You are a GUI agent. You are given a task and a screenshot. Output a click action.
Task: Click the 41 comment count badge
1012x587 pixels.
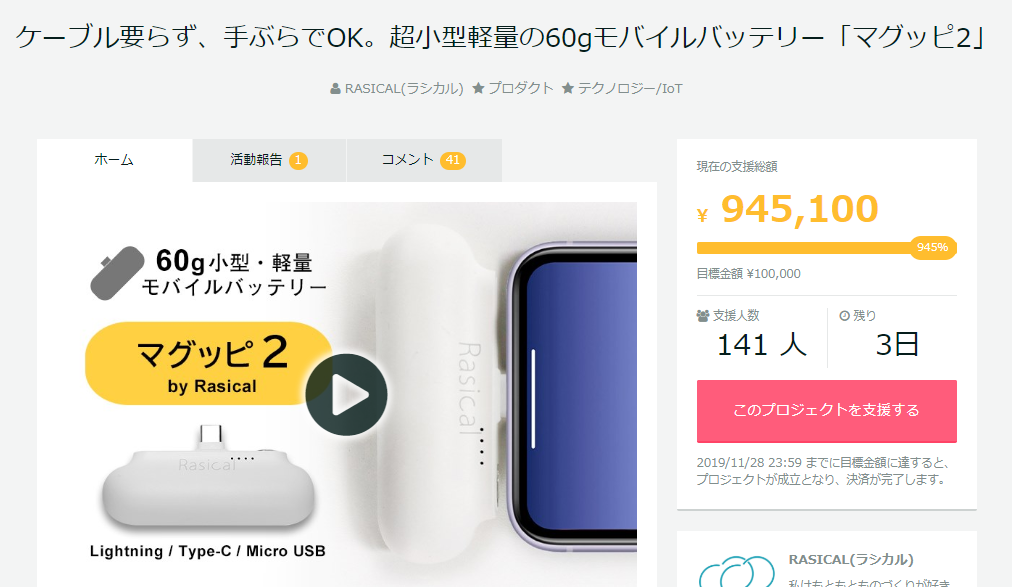(452, 160)
